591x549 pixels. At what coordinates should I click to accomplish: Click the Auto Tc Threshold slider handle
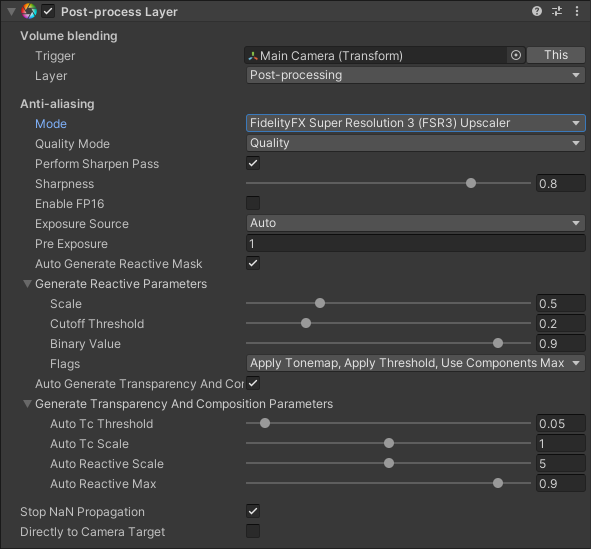click(265, 423)
